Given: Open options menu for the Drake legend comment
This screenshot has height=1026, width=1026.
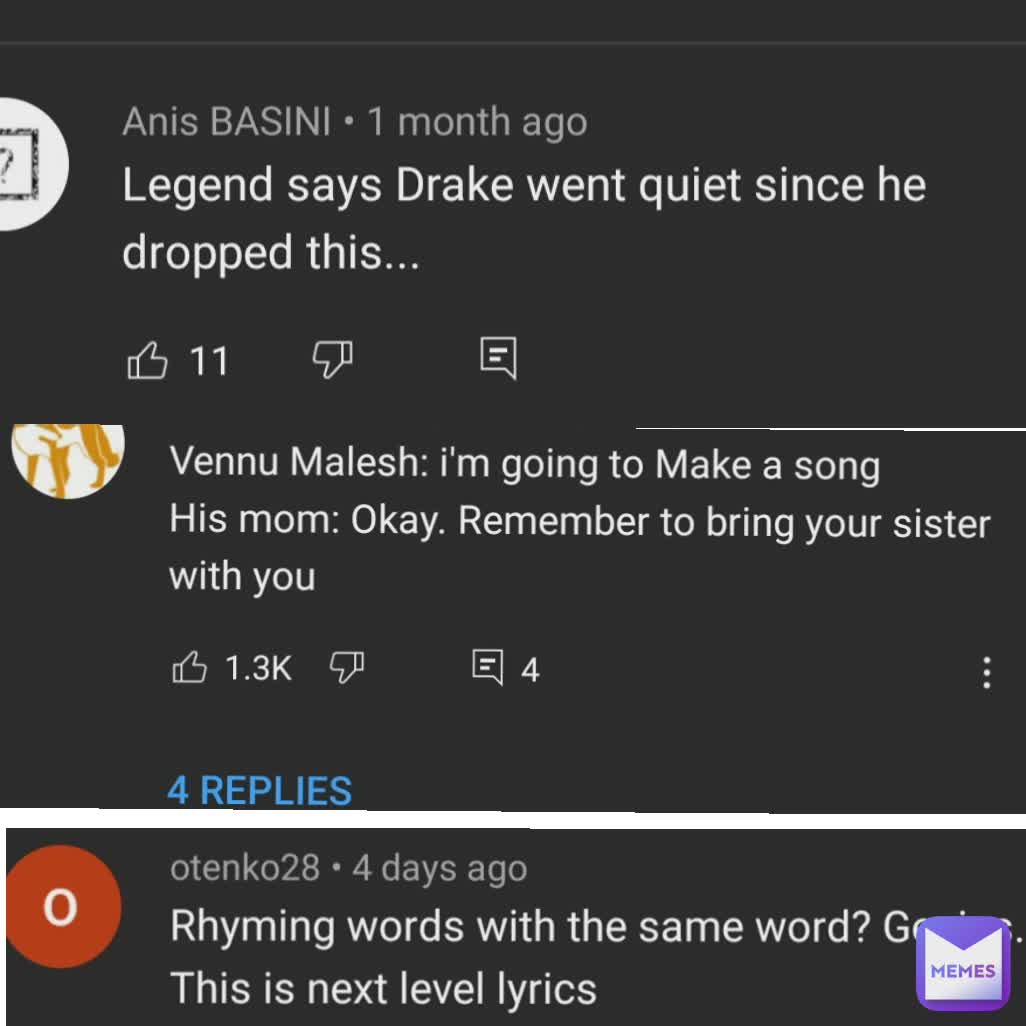Looking at the screenshot, I should coord(986,361).
